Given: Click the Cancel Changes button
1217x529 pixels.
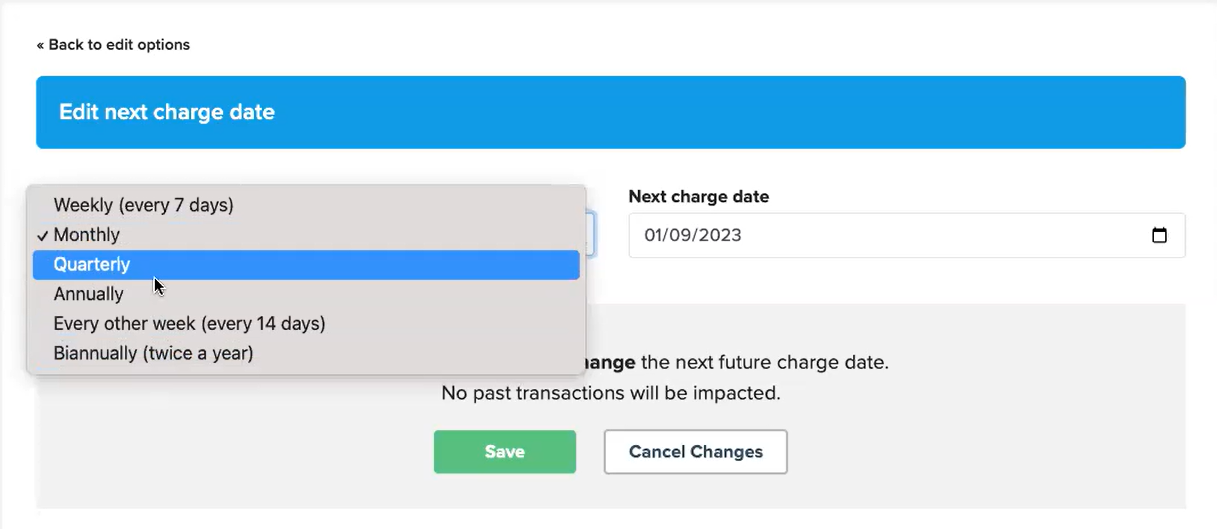Looking at the screenshot, I should (x=695, y=452).
